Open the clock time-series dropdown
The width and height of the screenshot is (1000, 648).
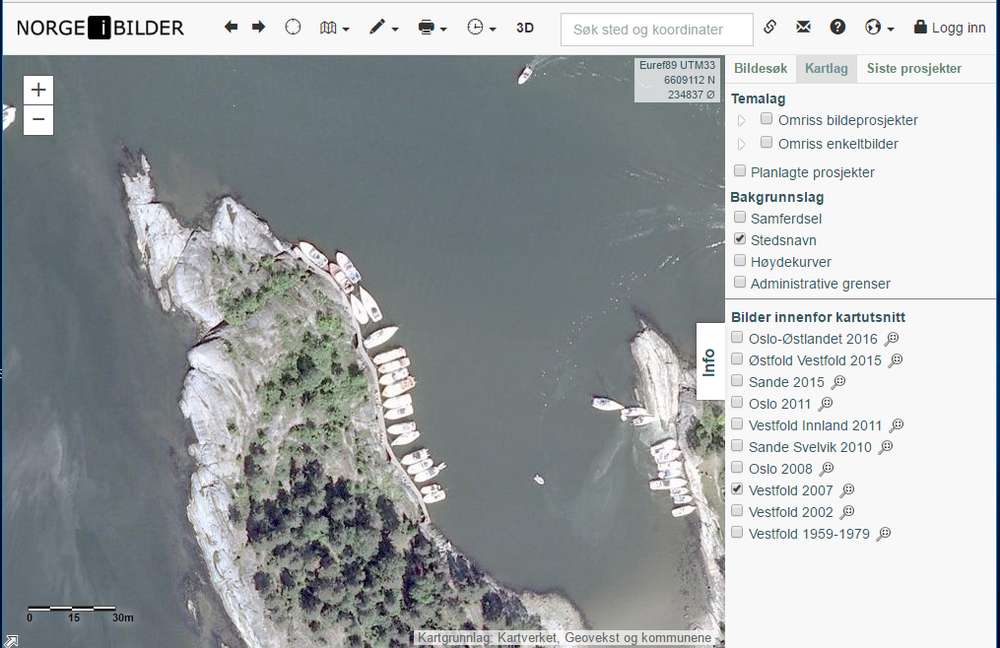click(x=481, y=27)
